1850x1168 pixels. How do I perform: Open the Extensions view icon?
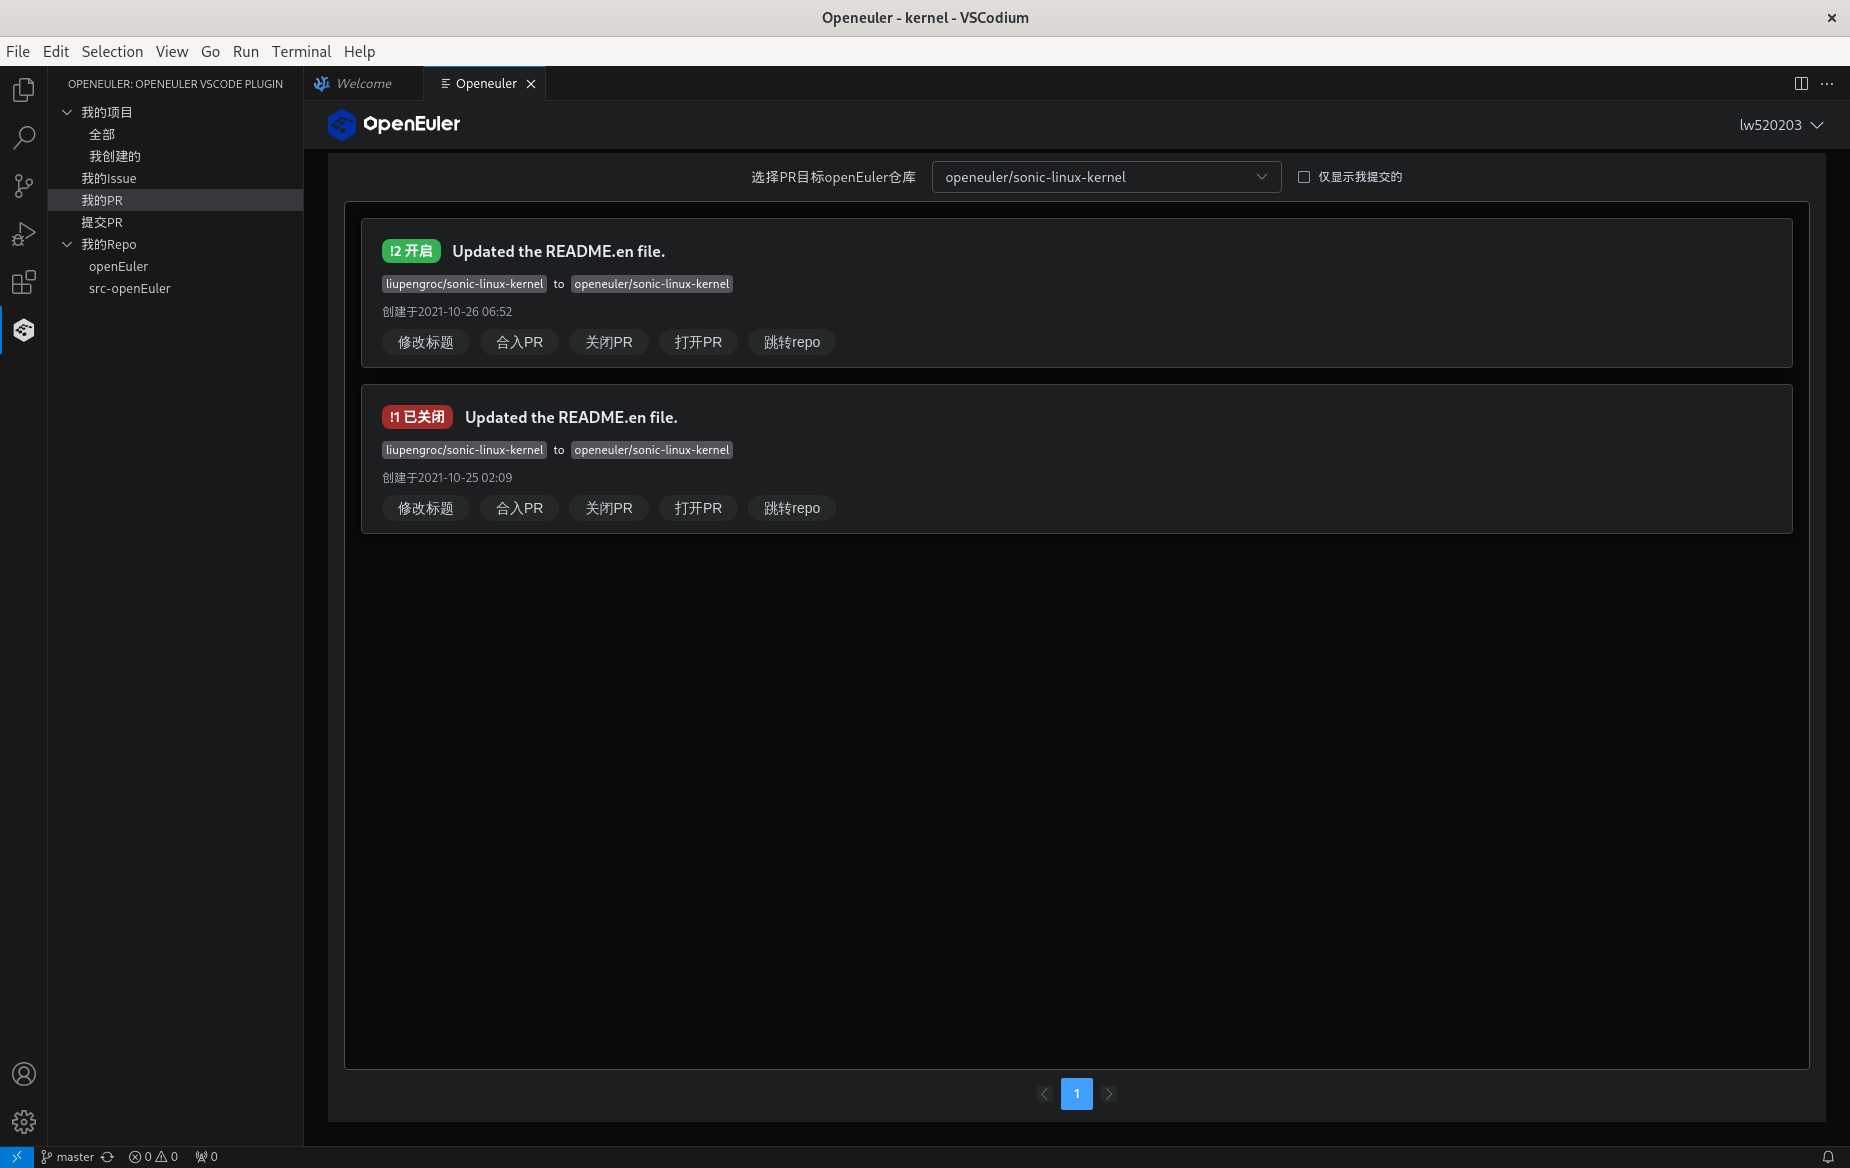coord(24,282)
